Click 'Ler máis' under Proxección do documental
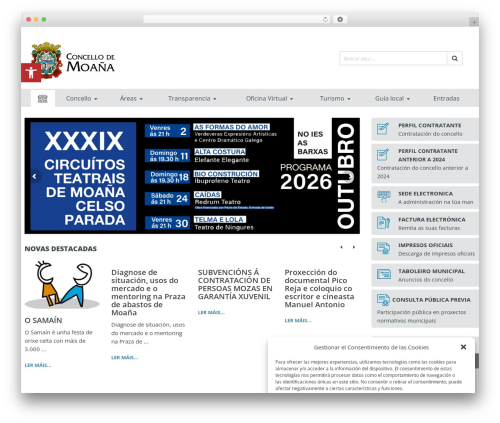500x423 pixels. 298,320
